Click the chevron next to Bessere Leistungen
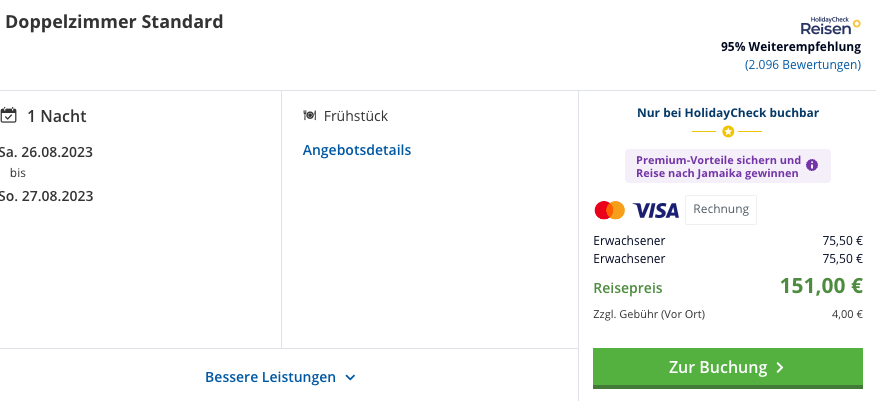This screenshot has height=401, width=876. click(350, 378)
